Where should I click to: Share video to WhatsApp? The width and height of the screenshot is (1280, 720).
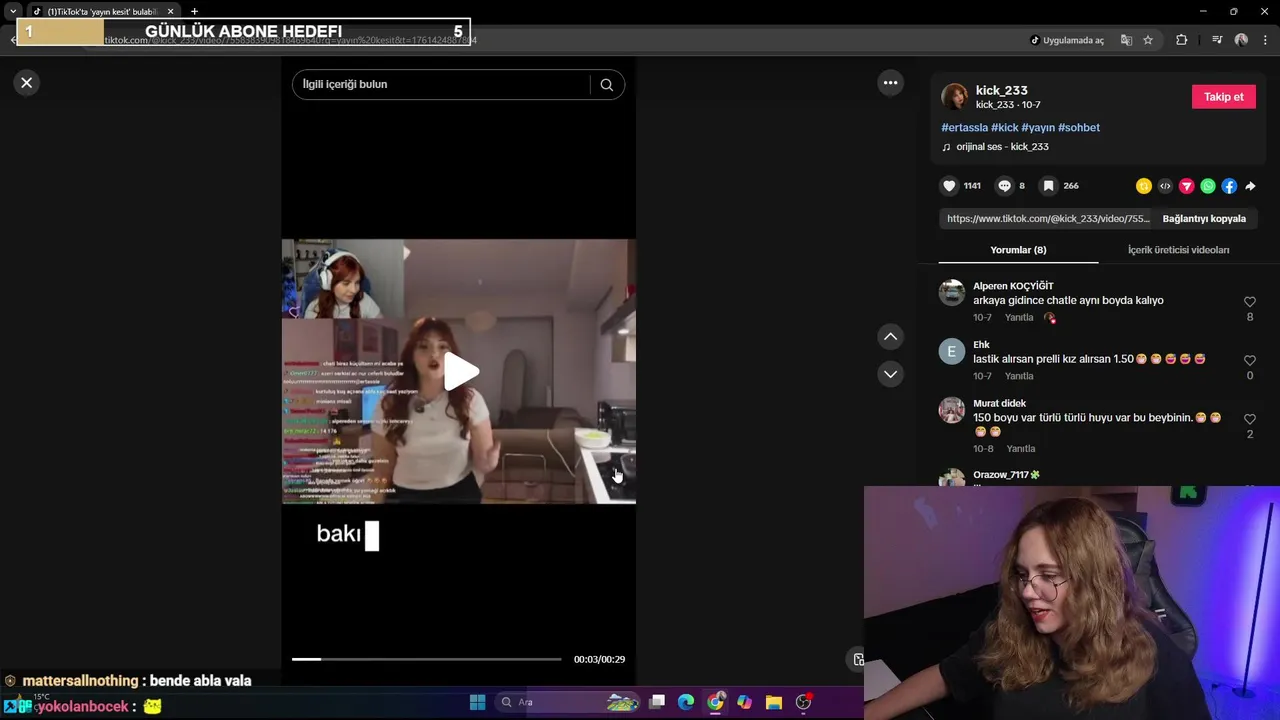[x=1208, y=186]
